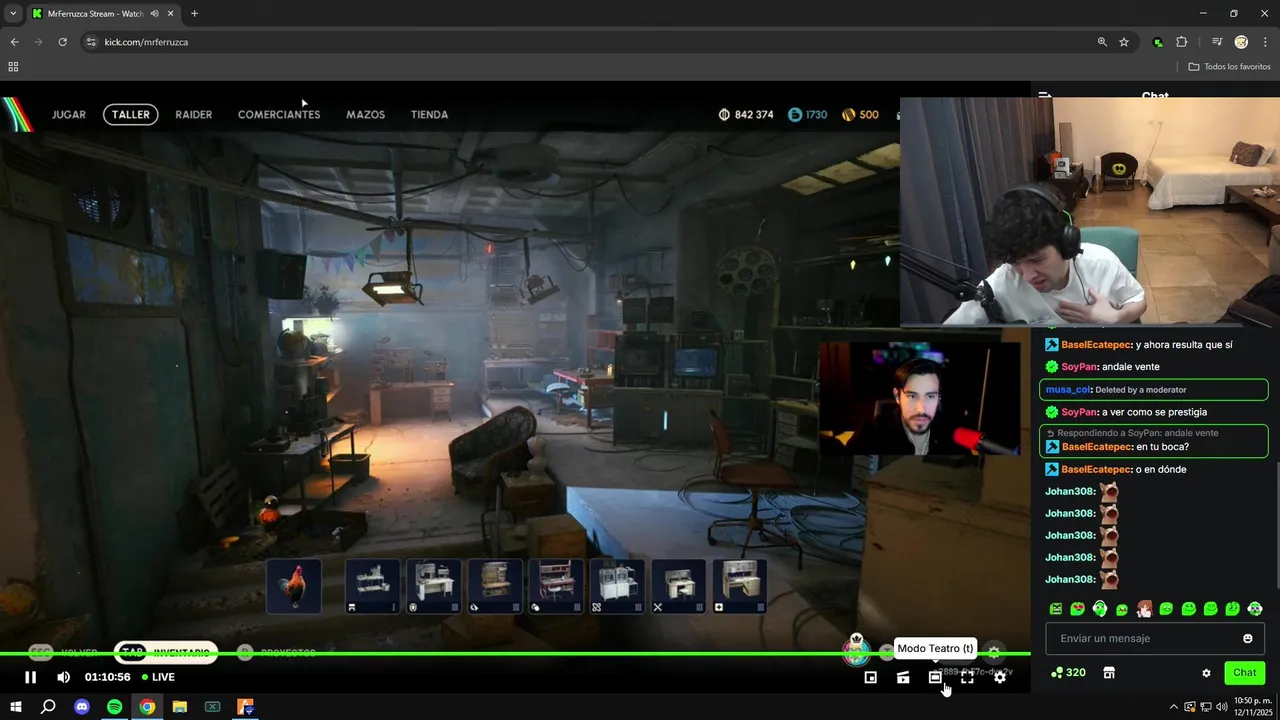Open chat settings gear

pos(1206,673)
